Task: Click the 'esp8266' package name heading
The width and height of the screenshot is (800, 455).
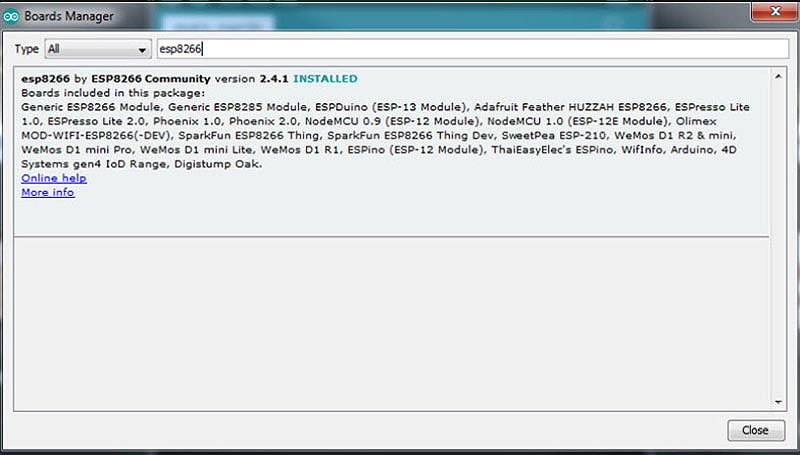Action: [x=45, y=79]
